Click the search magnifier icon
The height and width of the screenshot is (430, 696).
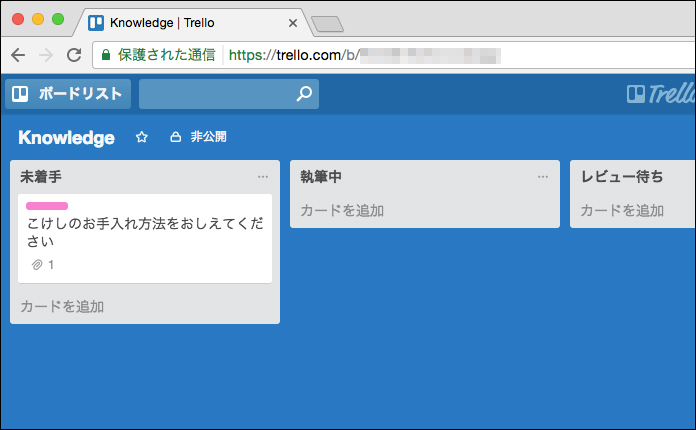pos(304,94)
